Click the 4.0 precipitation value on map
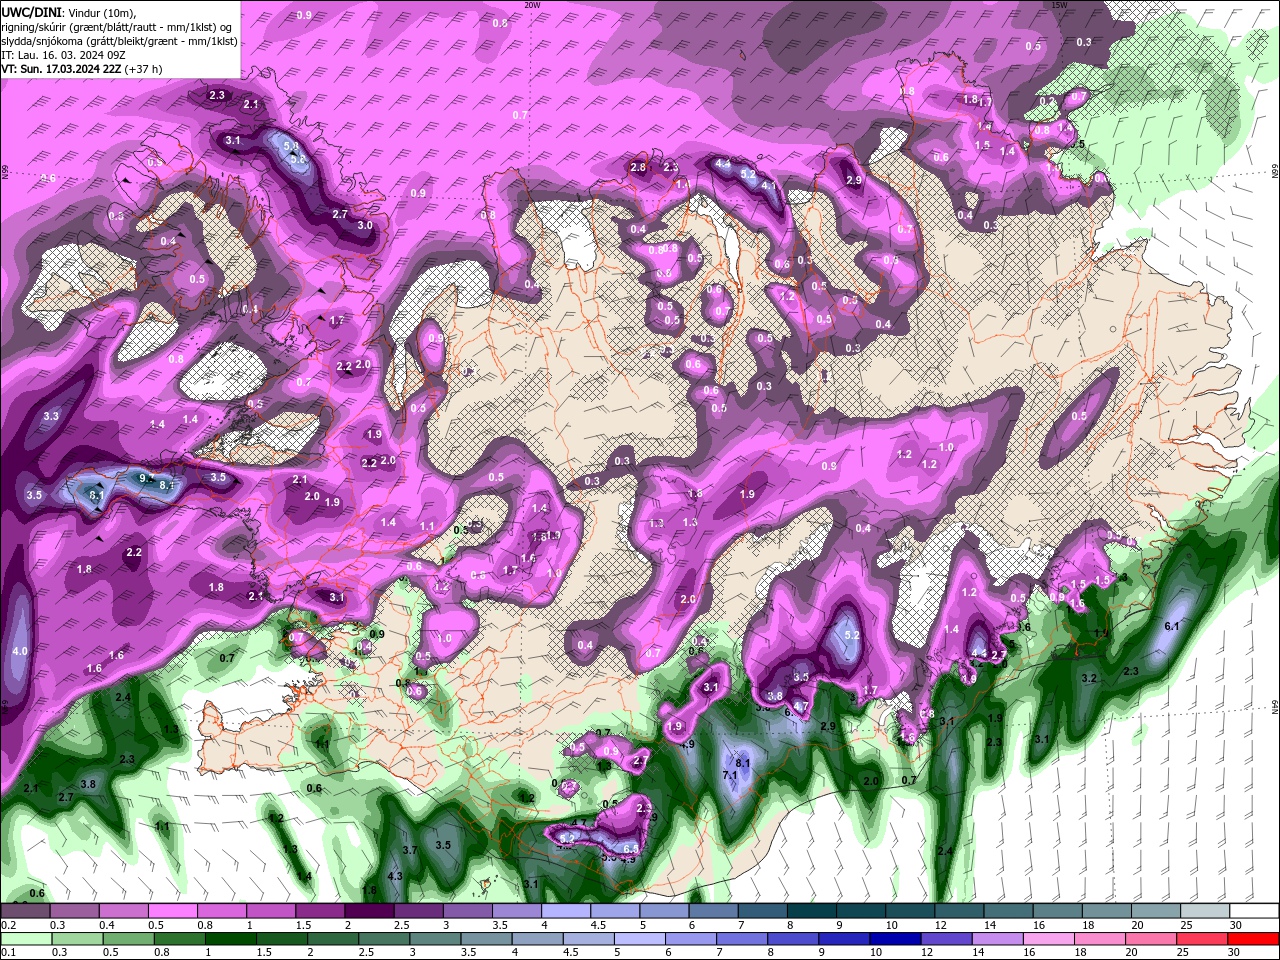 [20, 651]
